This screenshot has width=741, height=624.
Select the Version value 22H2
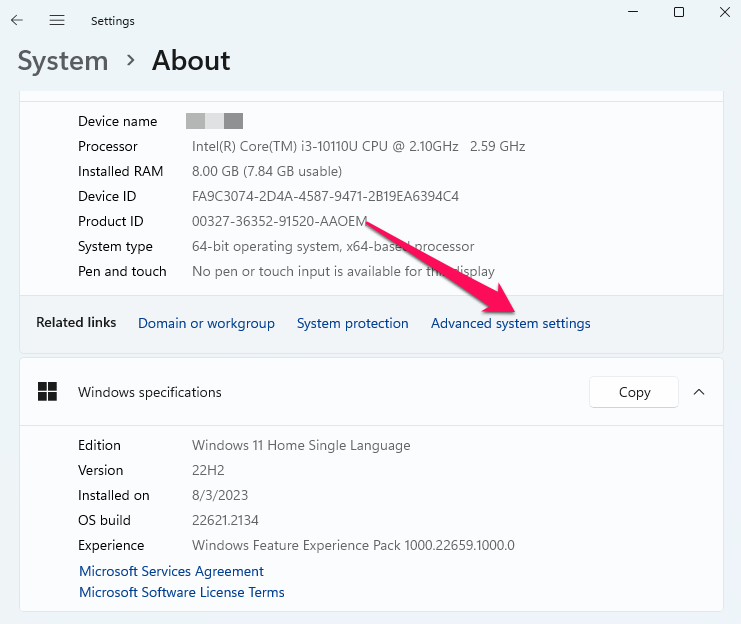208,470
